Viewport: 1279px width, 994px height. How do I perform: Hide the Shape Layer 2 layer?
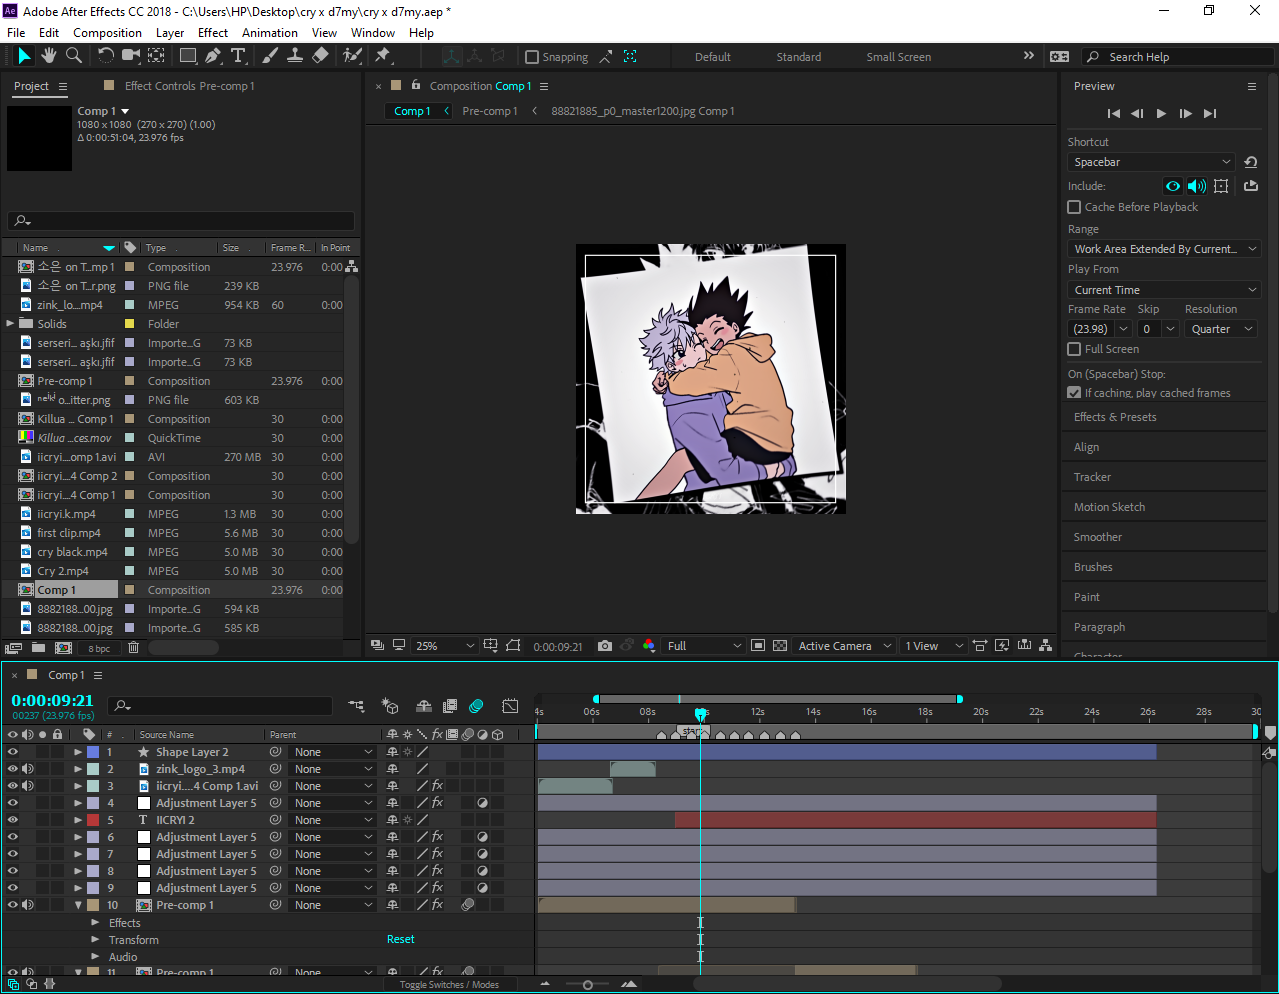click(x=13, y=752)
